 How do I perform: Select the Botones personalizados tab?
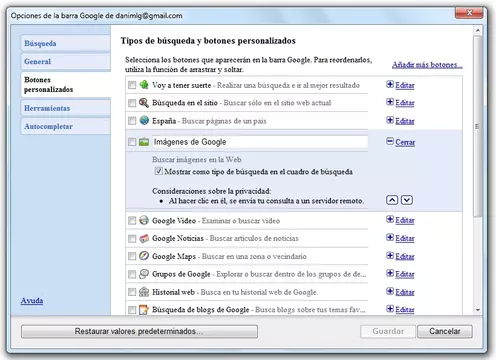(65, 84)
